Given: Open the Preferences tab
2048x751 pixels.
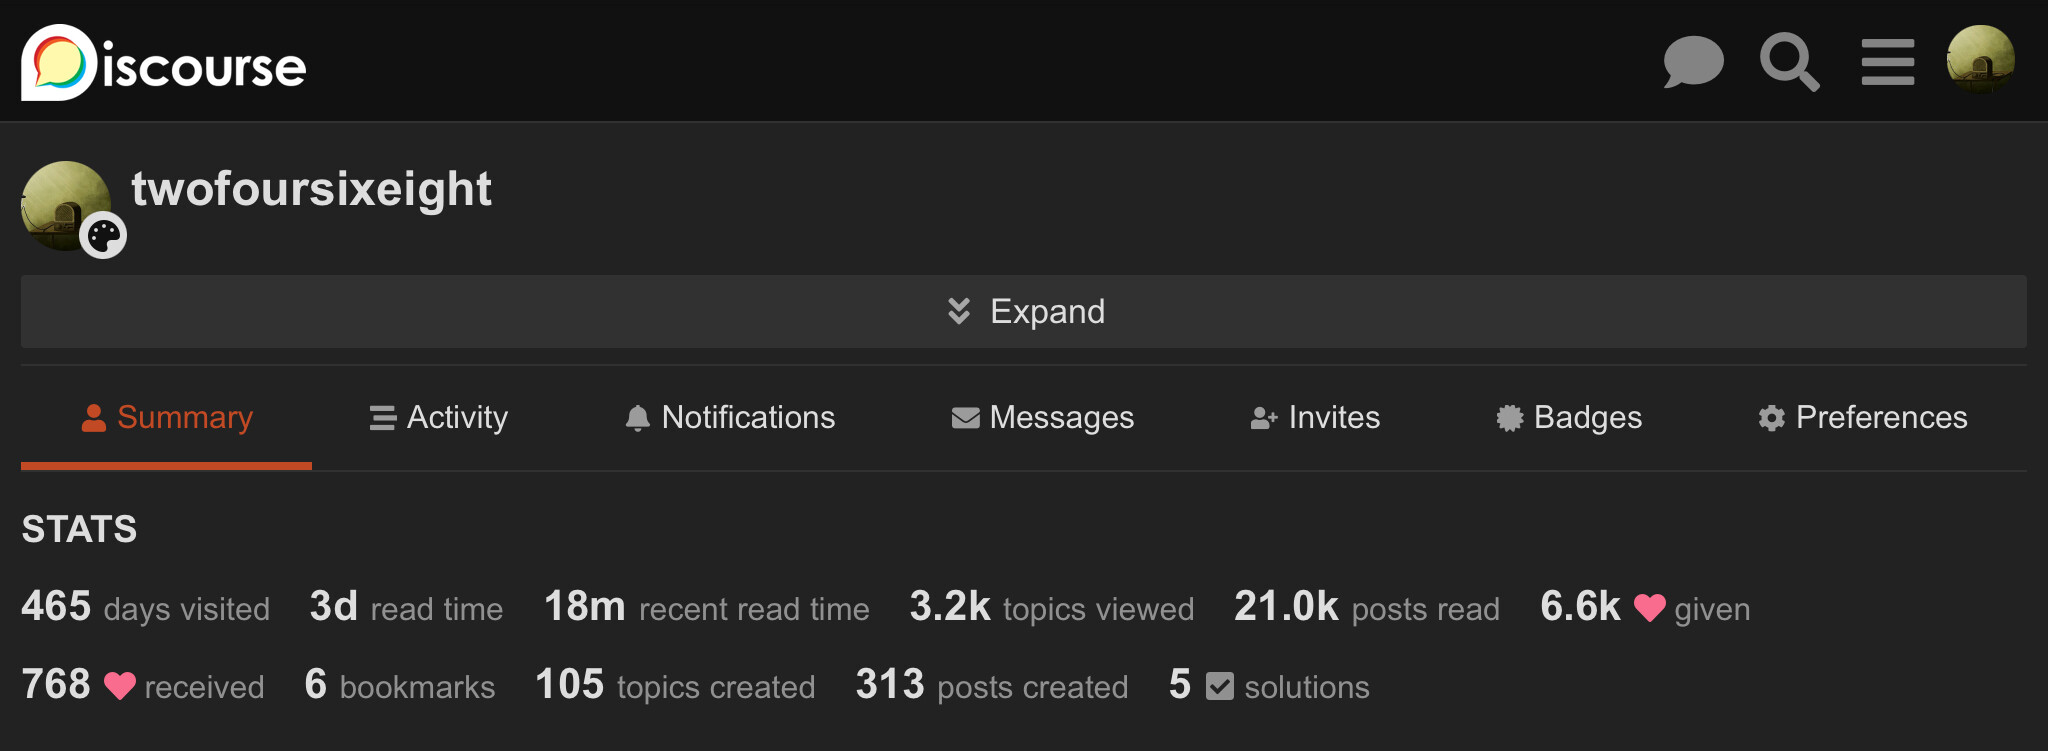Looking at the screenshot, I should [x=1863, y=418].
